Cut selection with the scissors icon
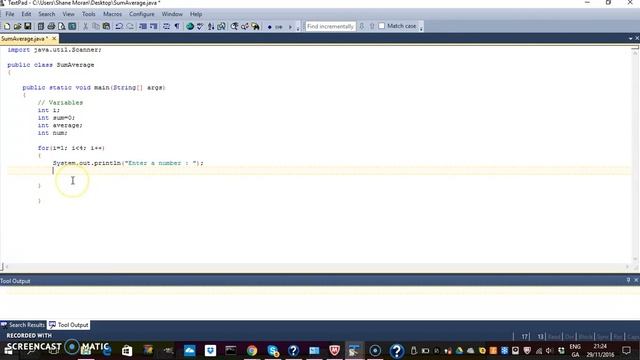640x360 pixels. pyautogui.click(x=85, y=26)
